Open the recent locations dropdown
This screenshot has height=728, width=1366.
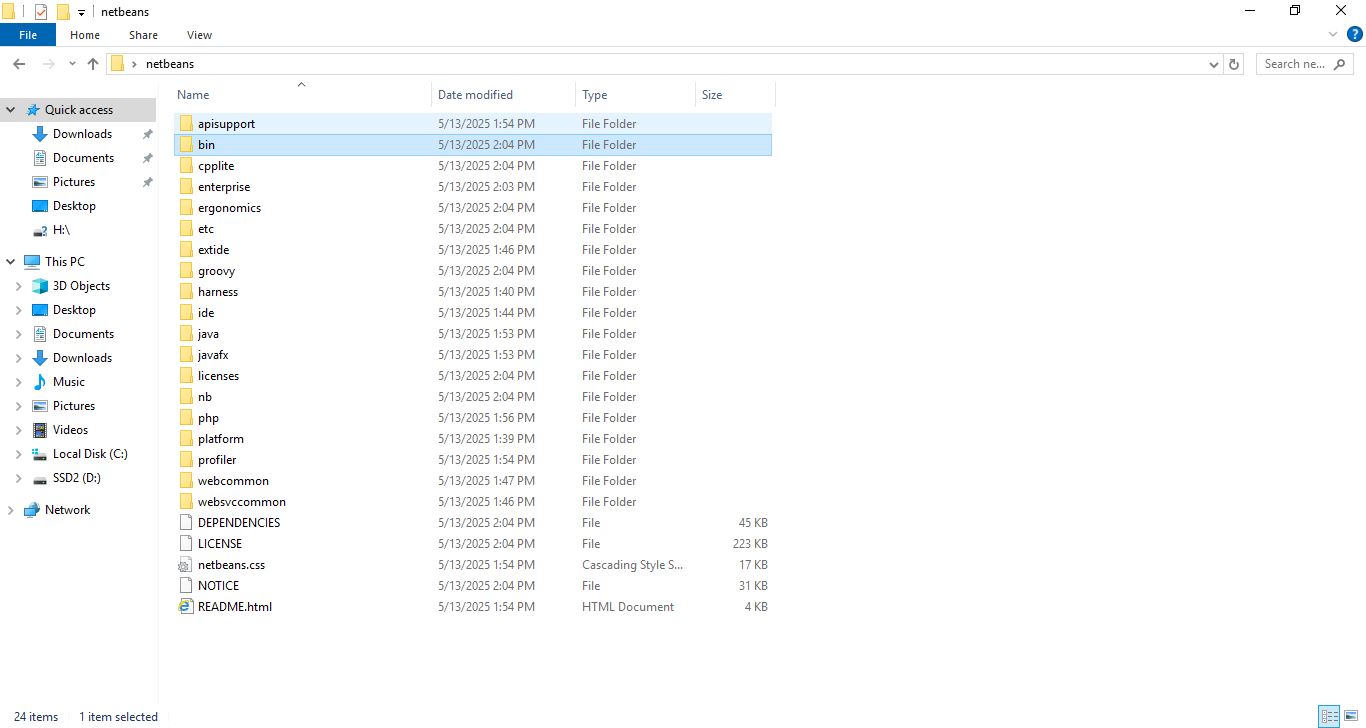point(72,63)
